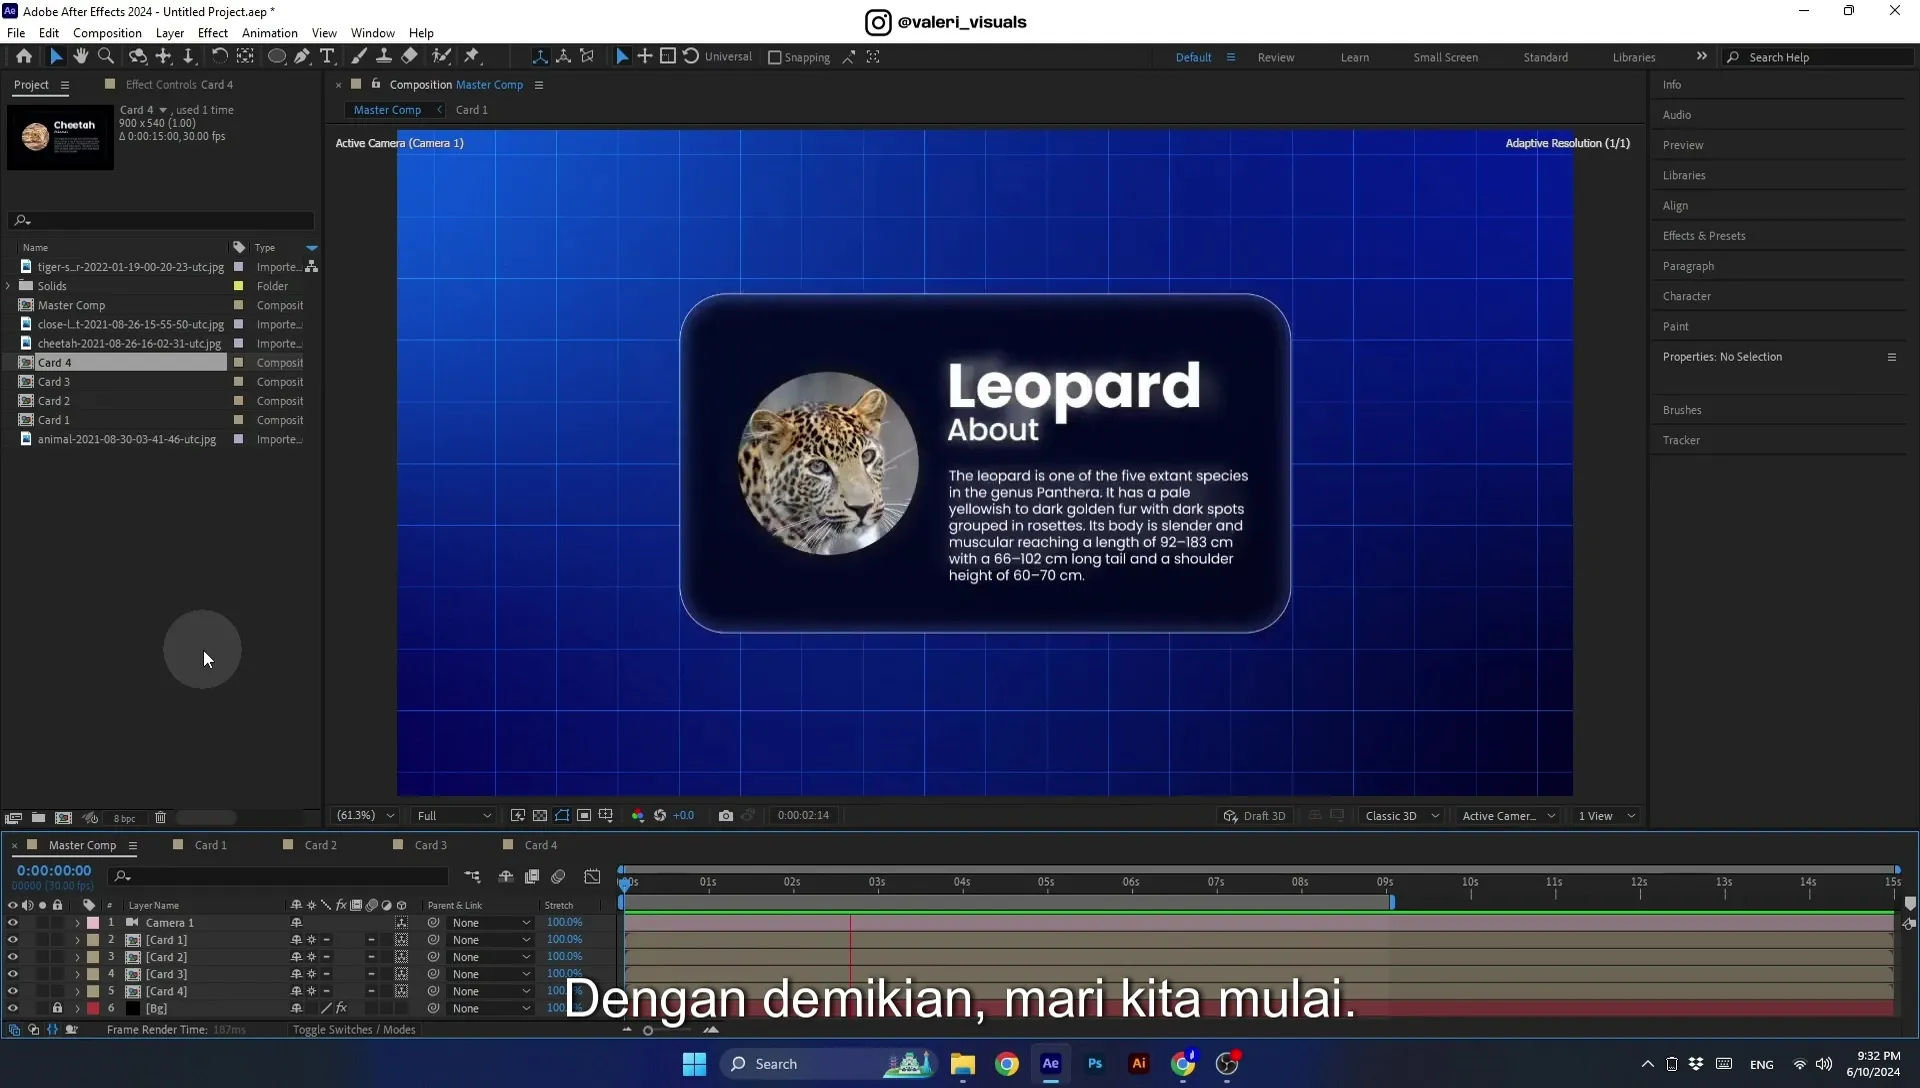Screen dimensions: 1920x1088
Task: Select the Pen tool
Action: [x=302, y=57]
